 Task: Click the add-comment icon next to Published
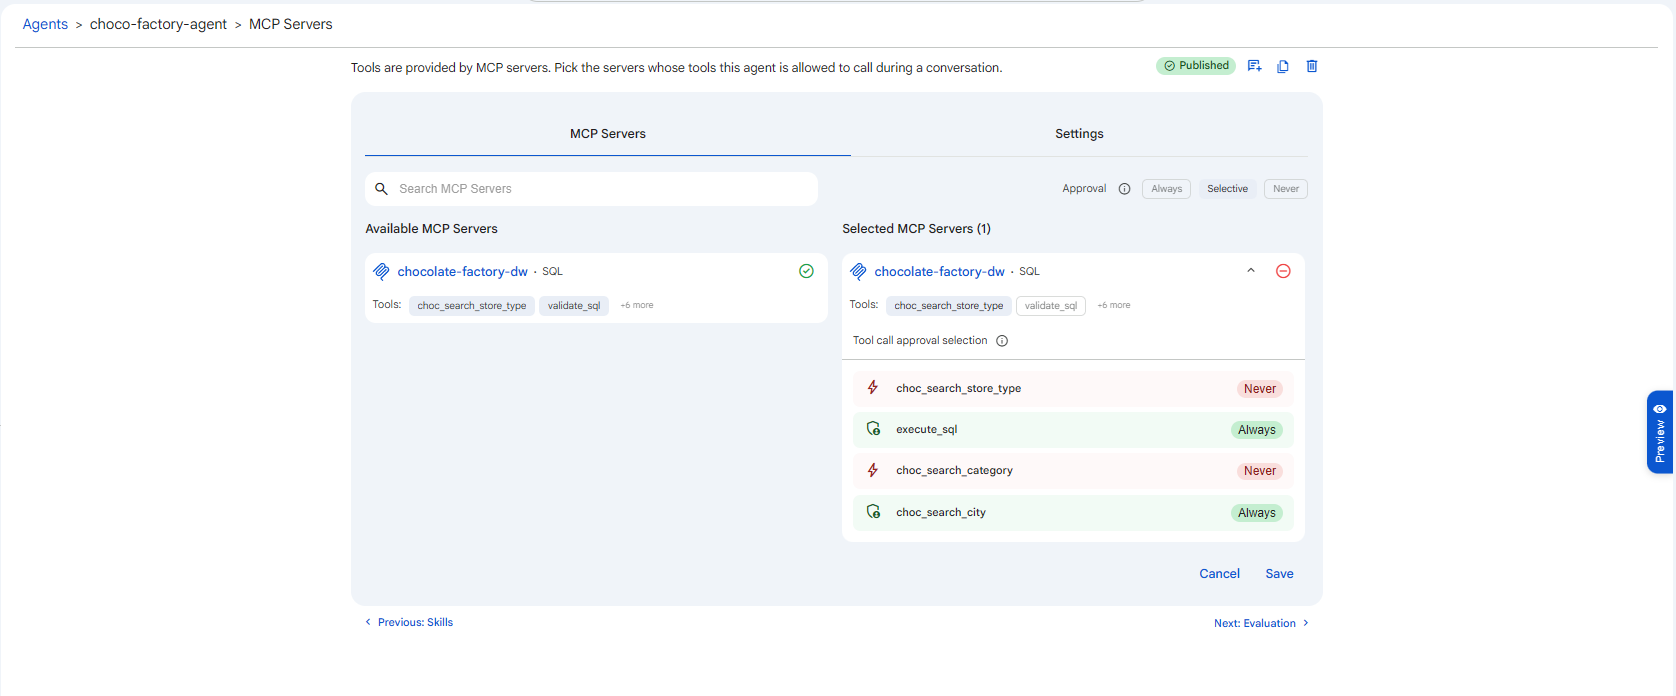pyautogui.click(x=1254, y=66)
